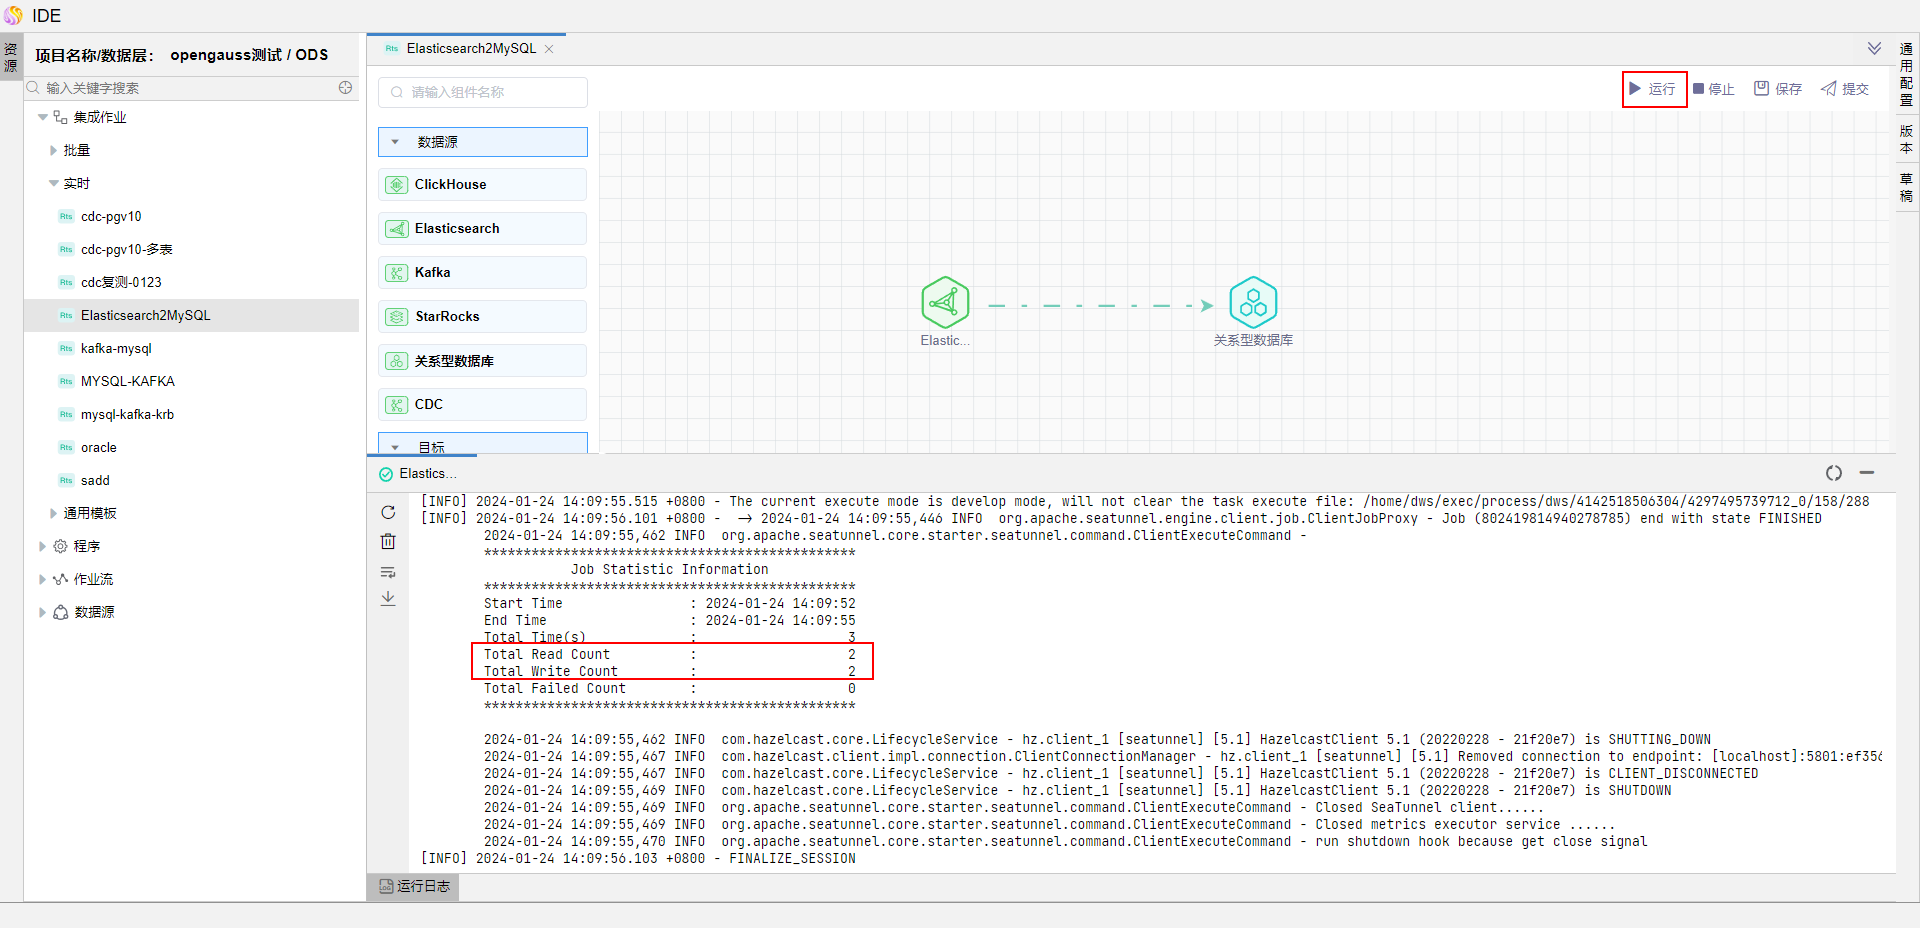Minimize the log panel
The height and width of the screenshot is (928, 1920).
coord(1866,473)
